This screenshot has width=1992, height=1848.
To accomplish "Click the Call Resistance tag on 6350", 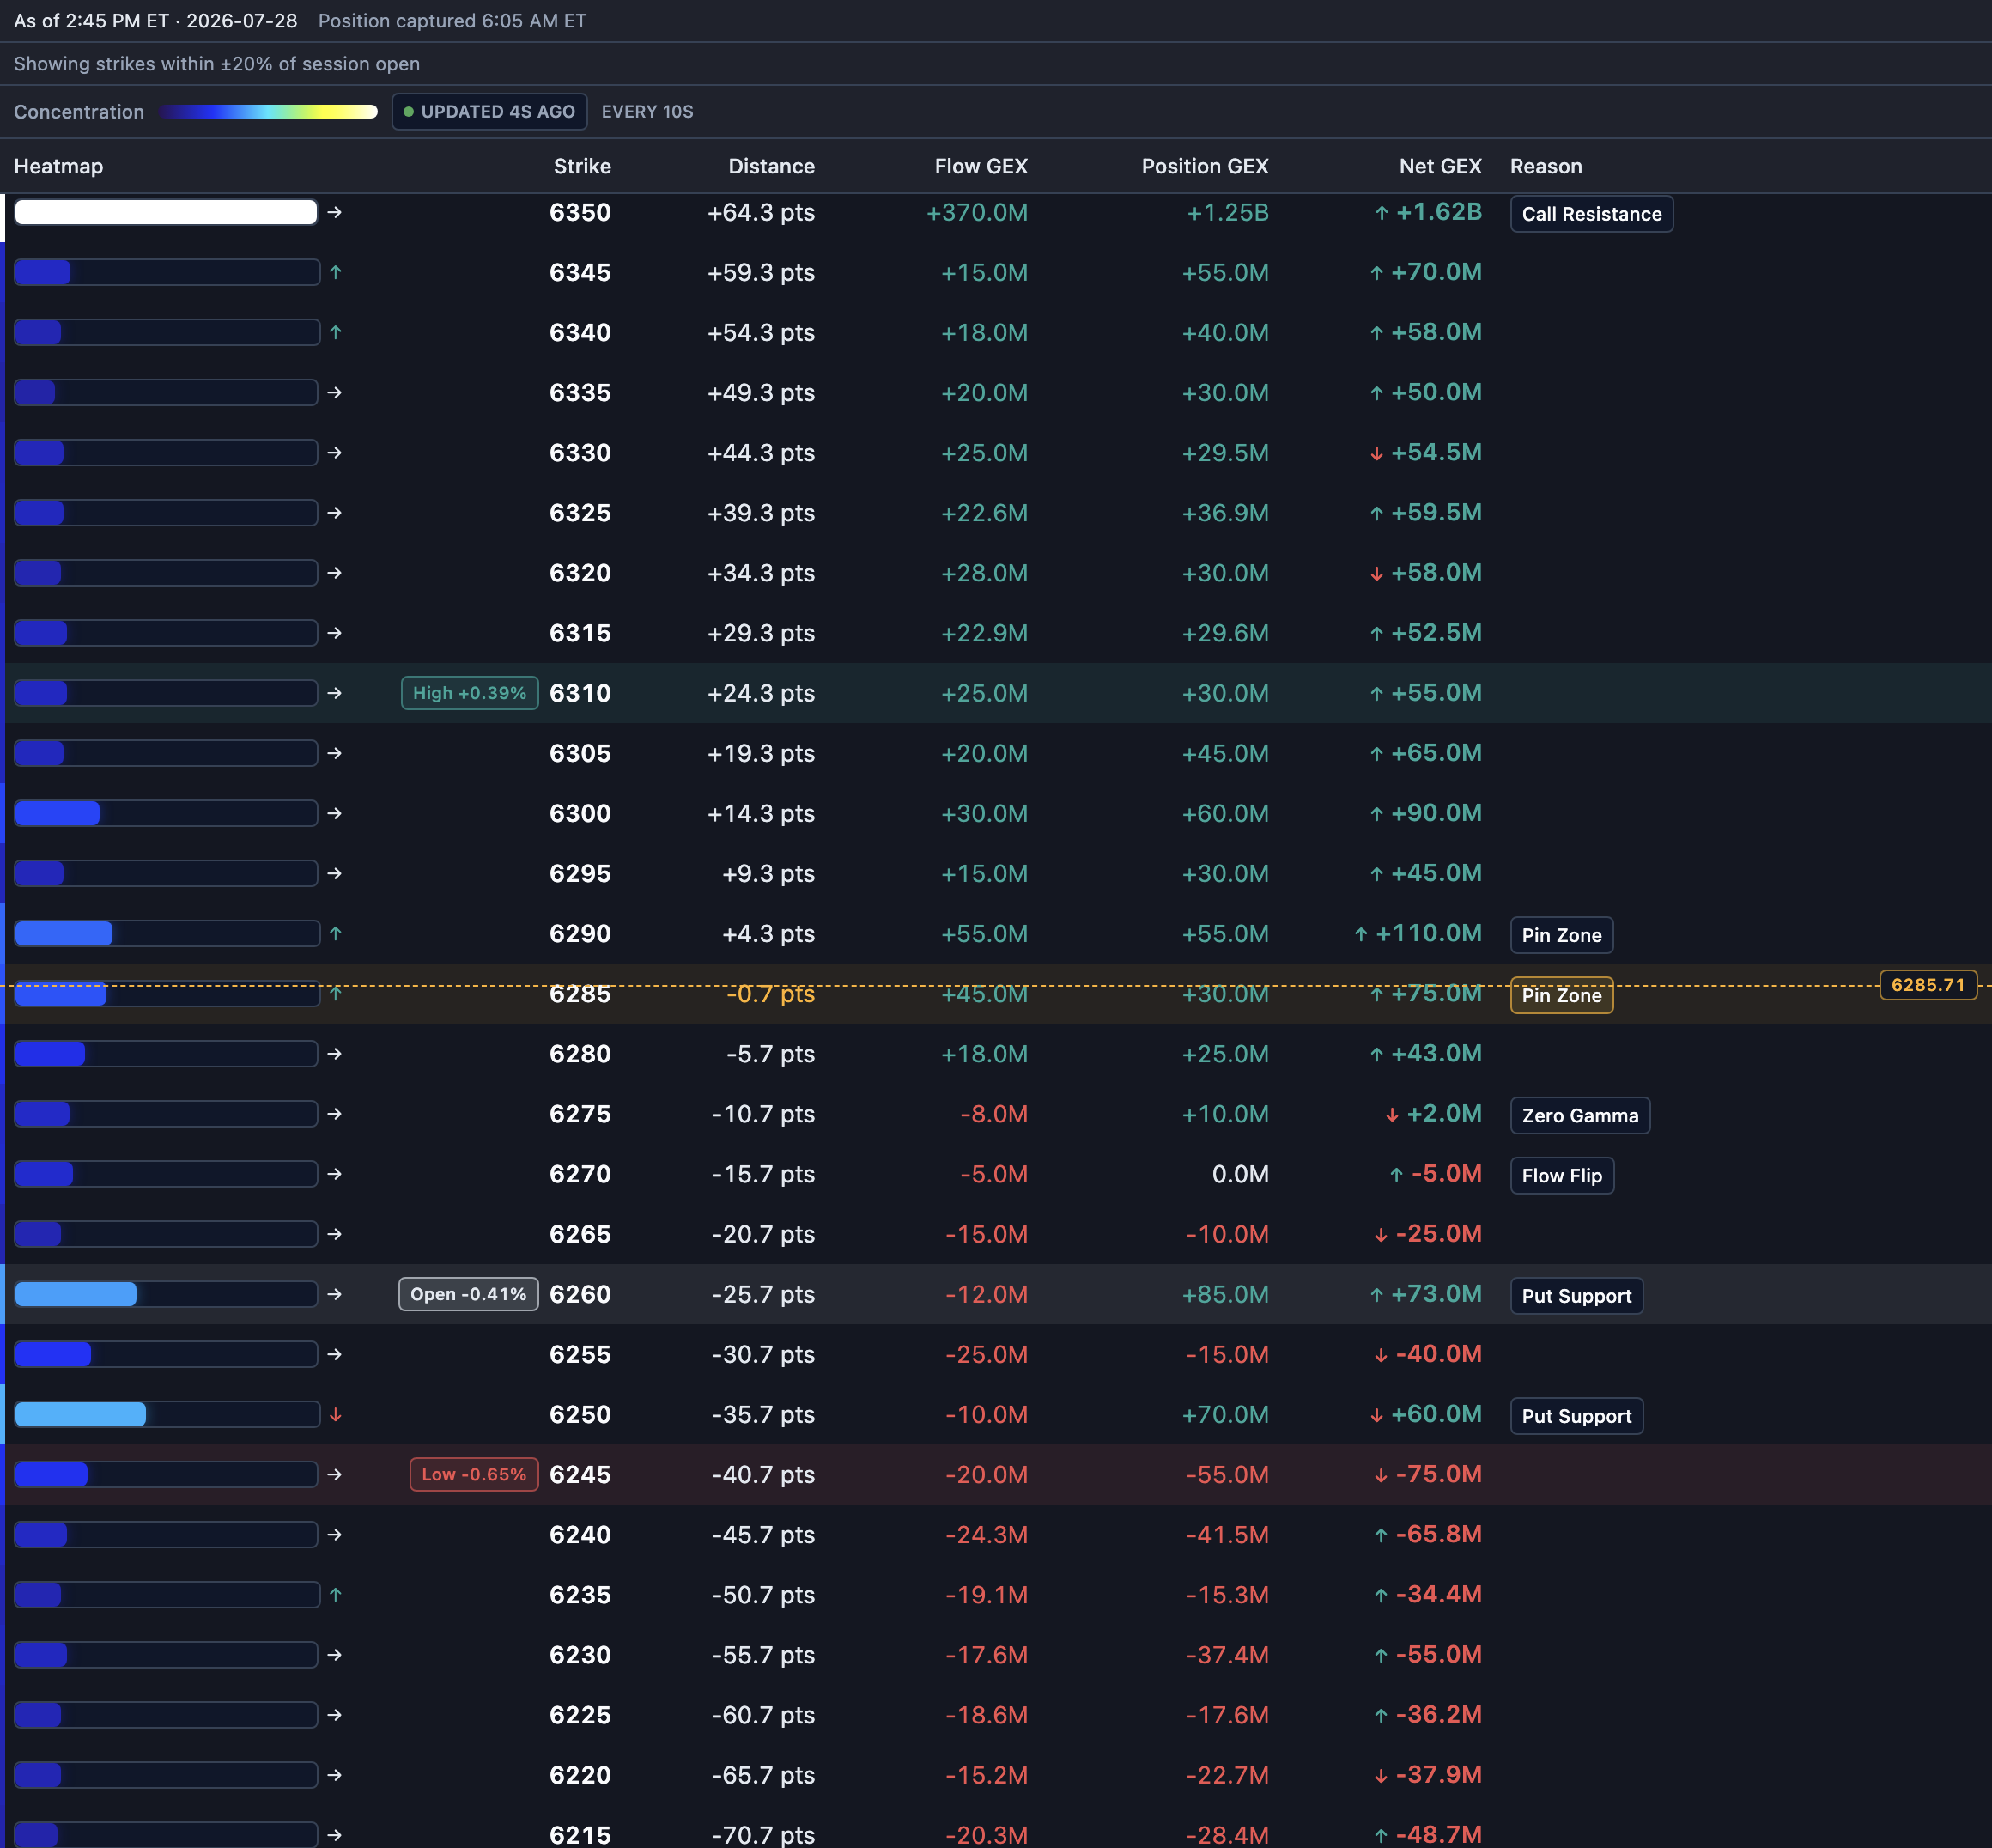I will (1591, 214).
